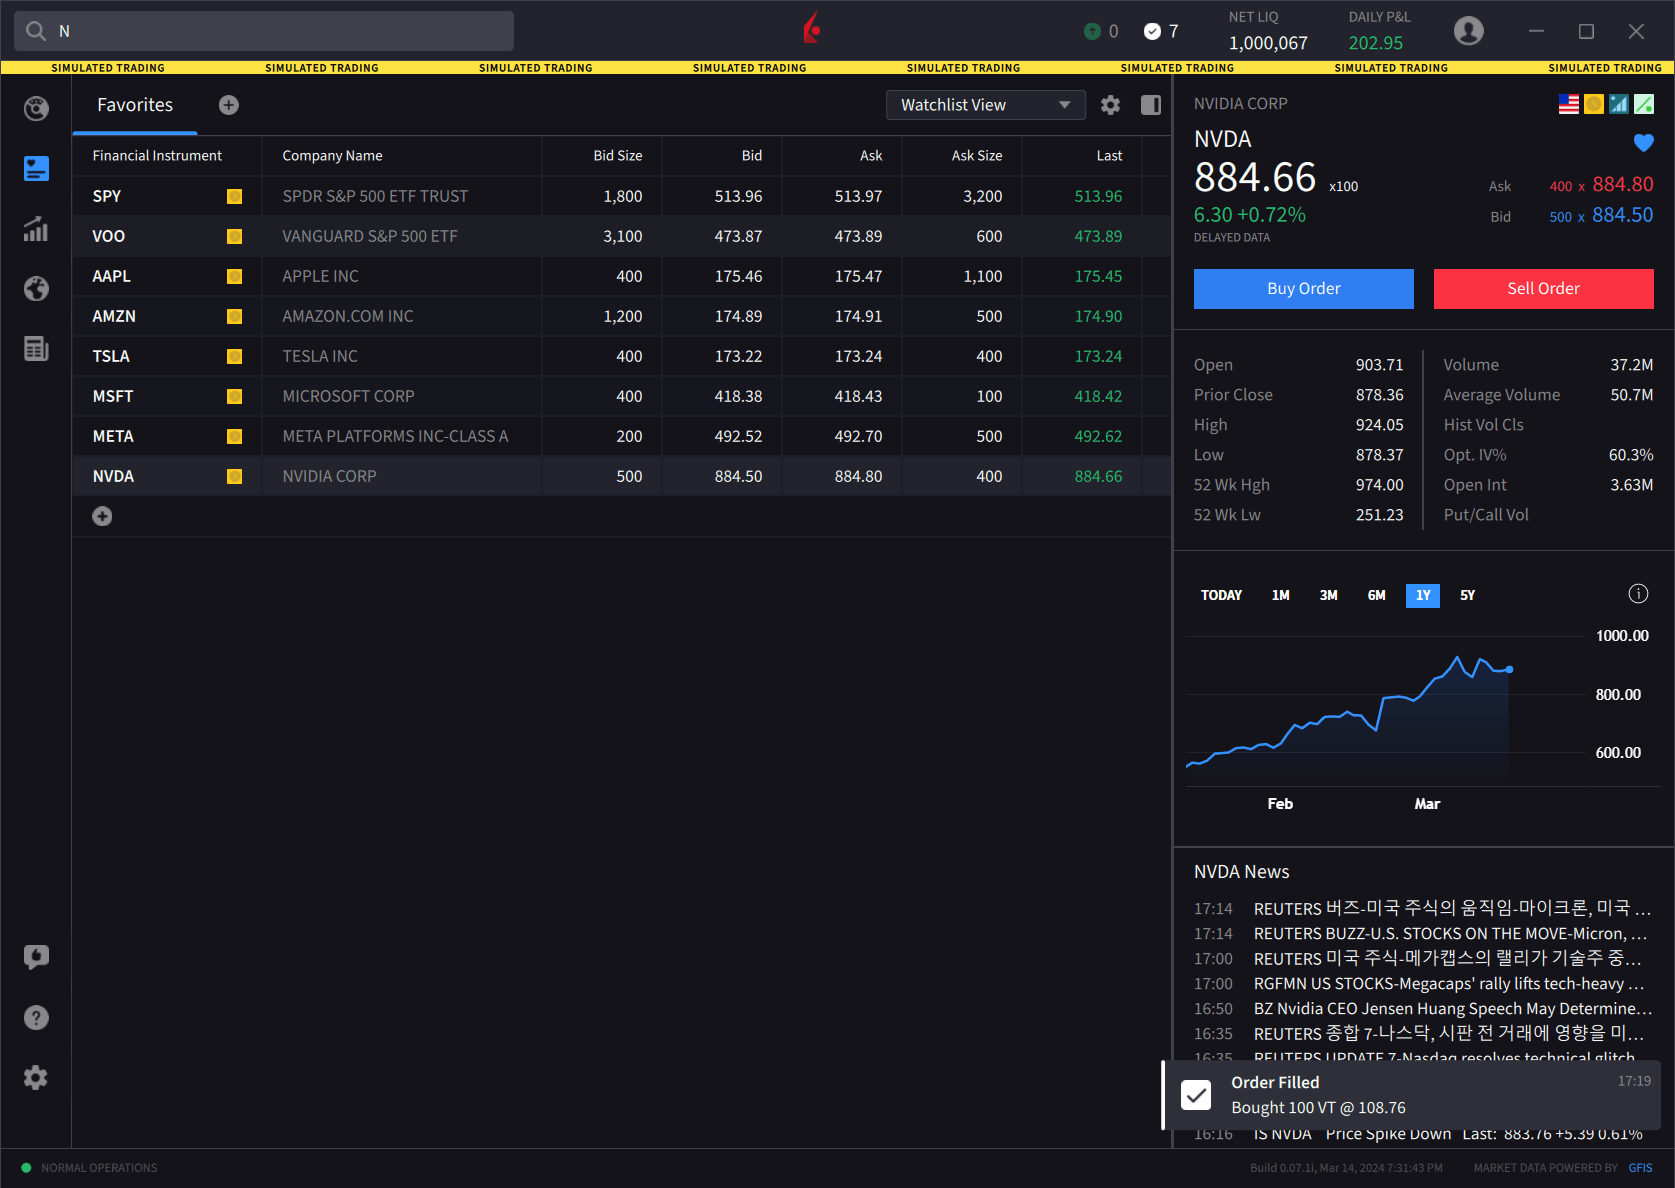The image size is (1675, 1188).
Task: Toggle the NVDA favorite heart
Action: (1643, 143)
